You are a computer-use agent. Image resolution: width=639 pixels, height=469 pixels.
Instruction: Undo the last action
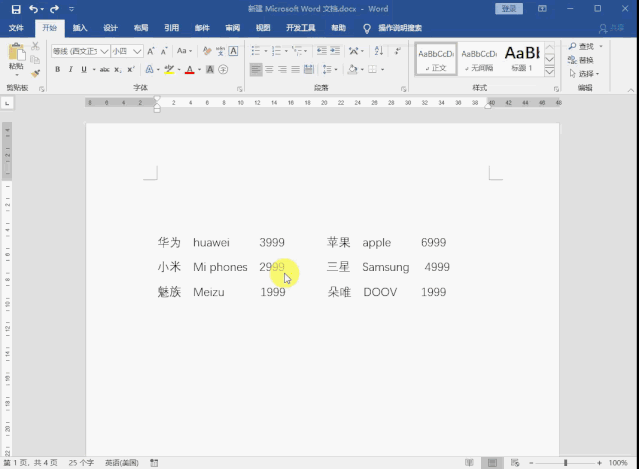(33, 9)
